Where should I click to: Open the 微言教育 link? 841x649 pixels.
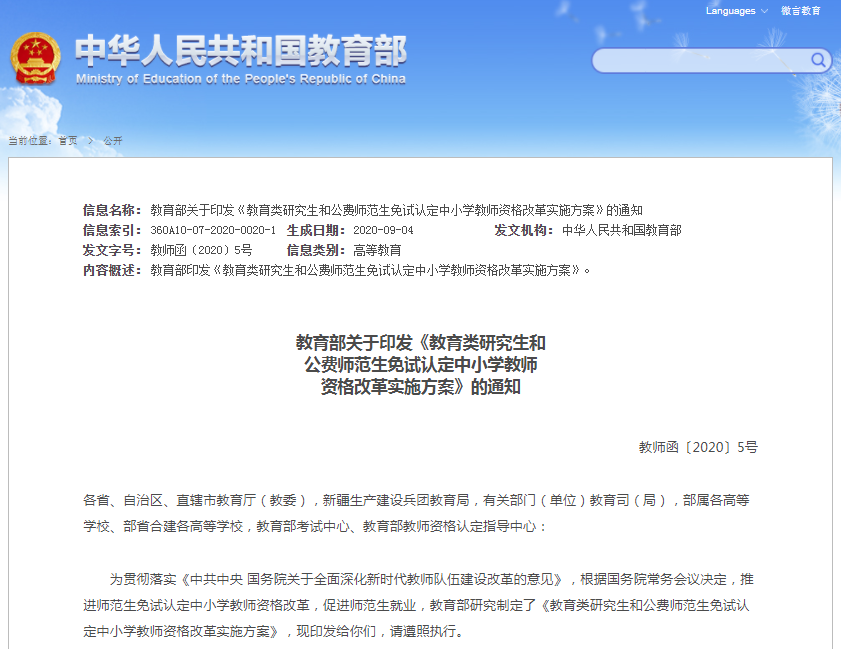click(x=800, y=11)
